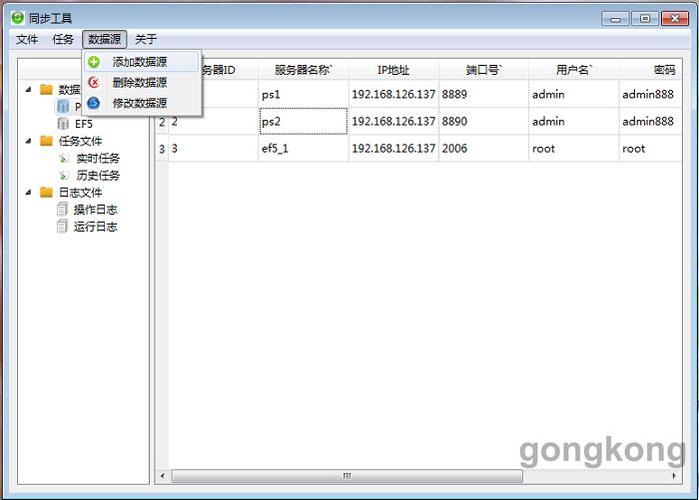Open the 关于 menu

146,39
